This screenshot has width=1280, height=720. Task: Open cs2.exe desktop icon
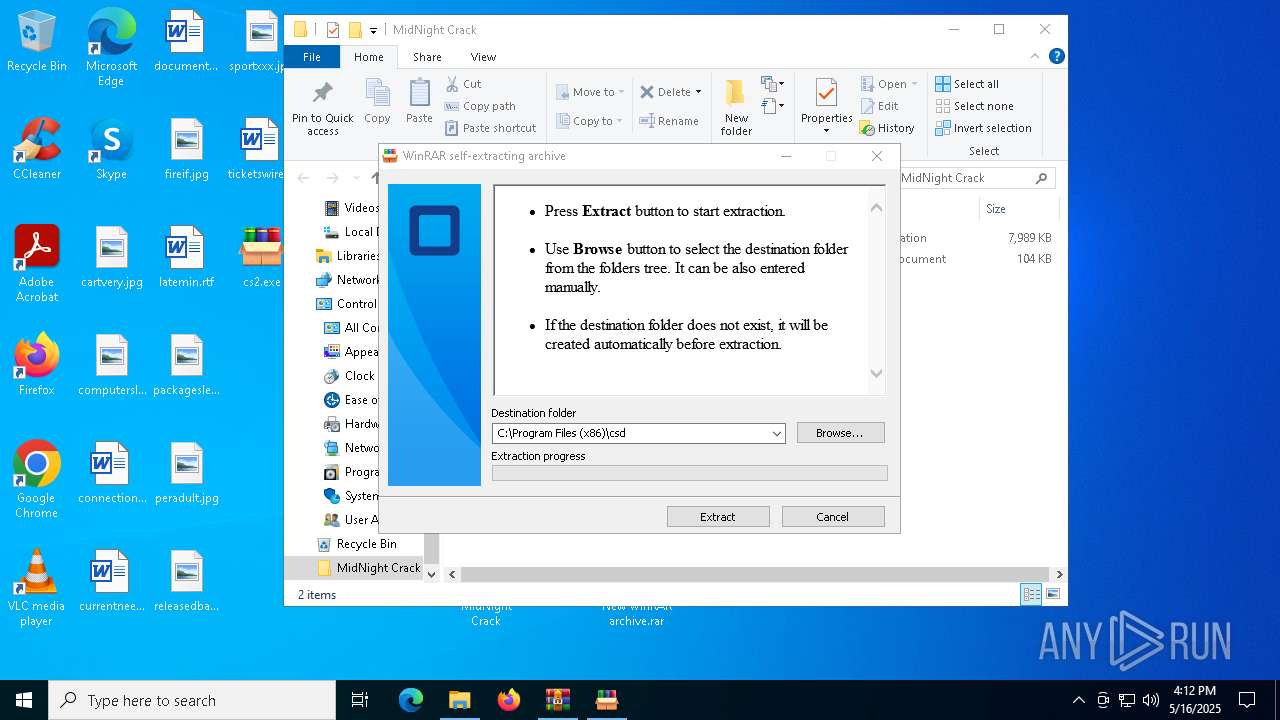[262, 257]
